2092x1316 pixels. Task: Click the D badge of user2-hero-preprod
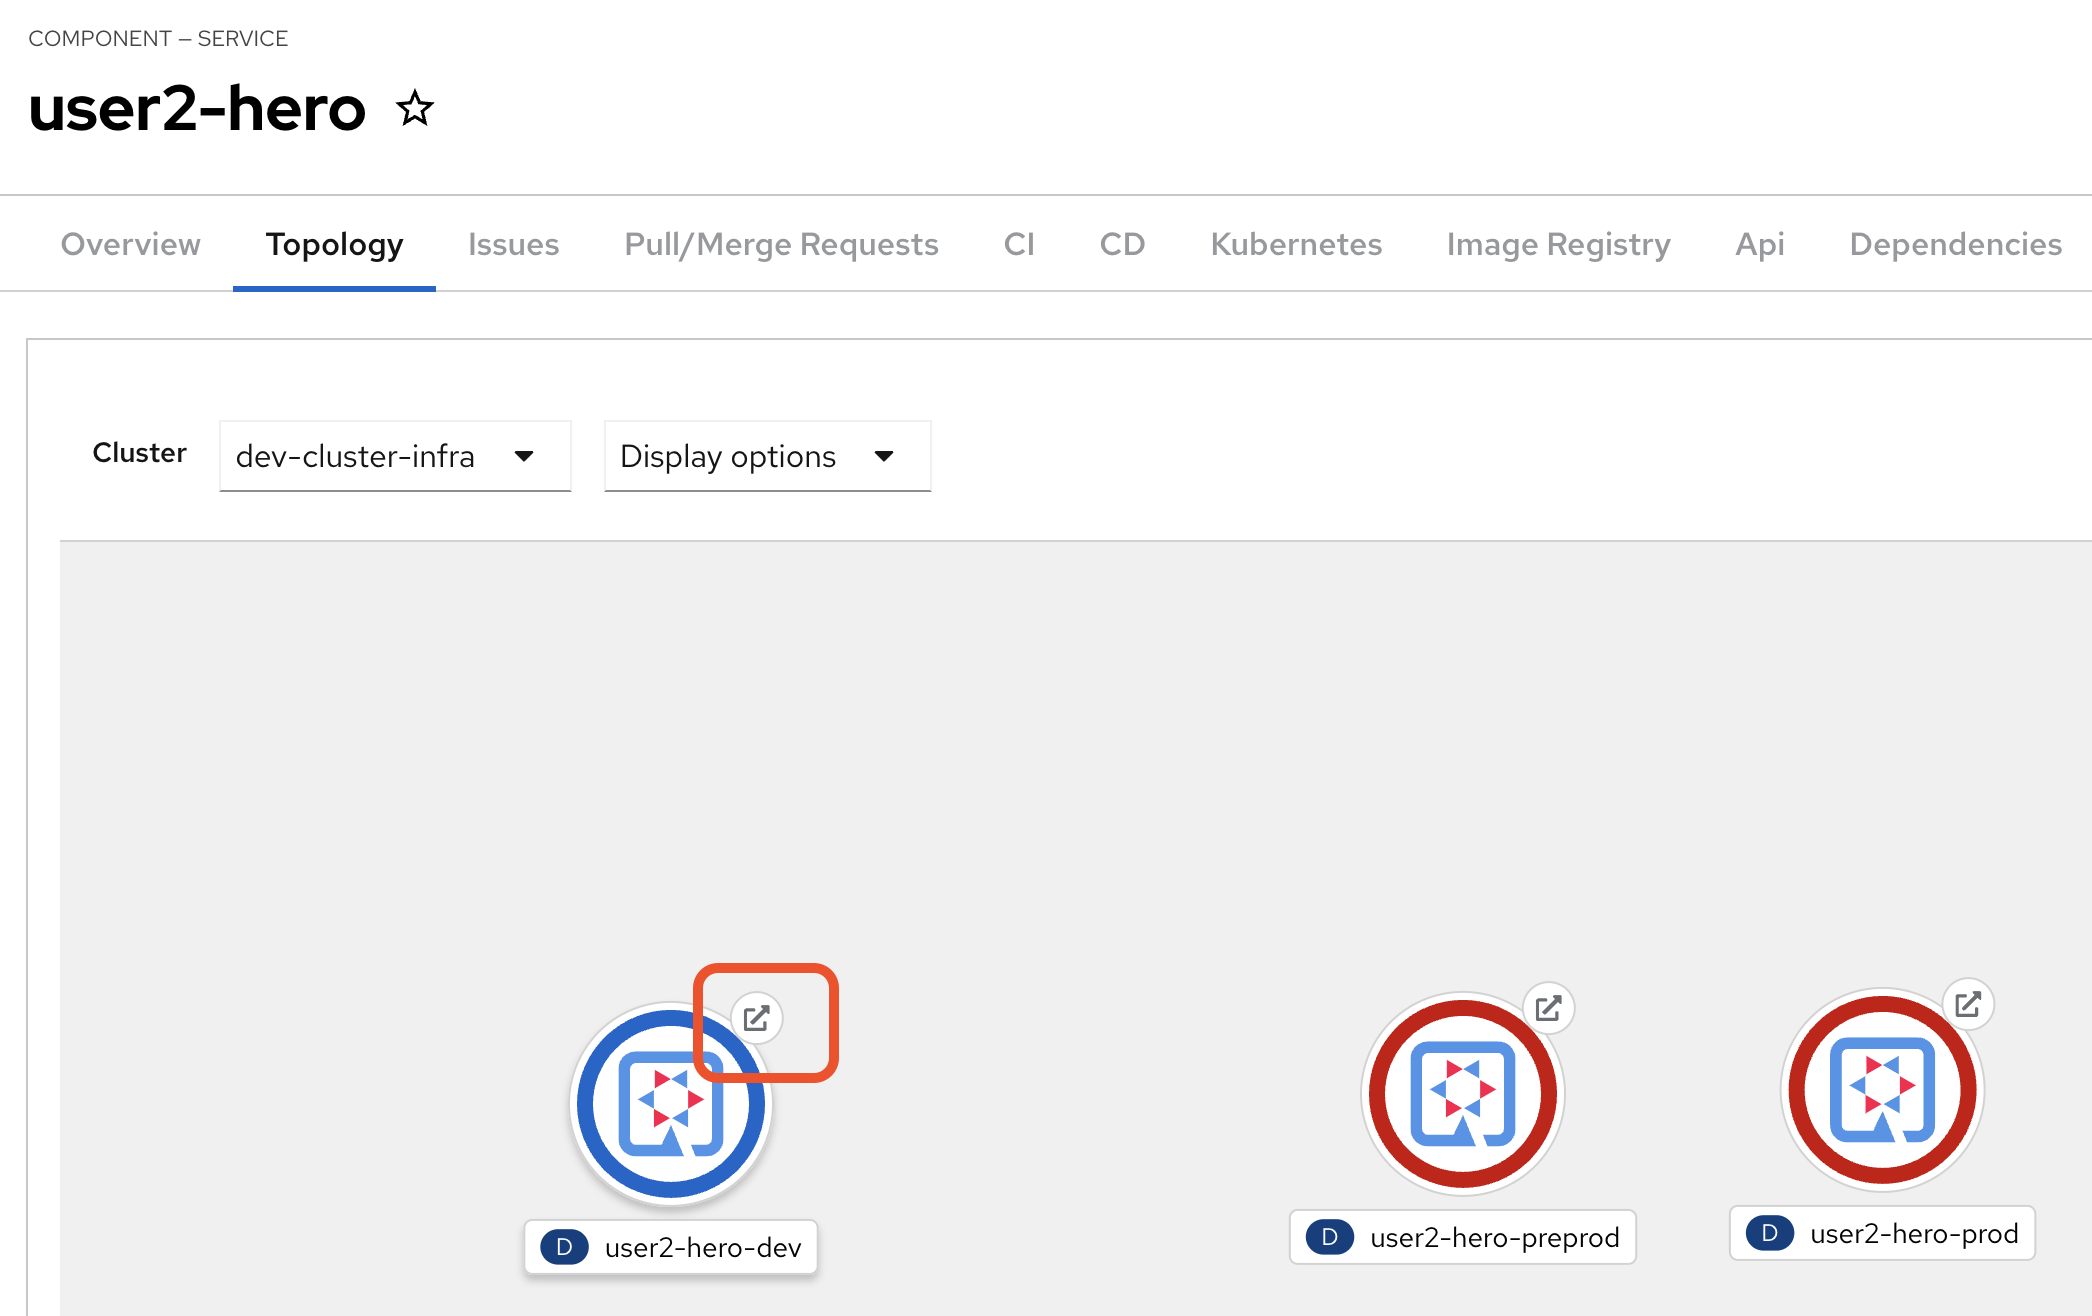(x=1330, y=1237)
